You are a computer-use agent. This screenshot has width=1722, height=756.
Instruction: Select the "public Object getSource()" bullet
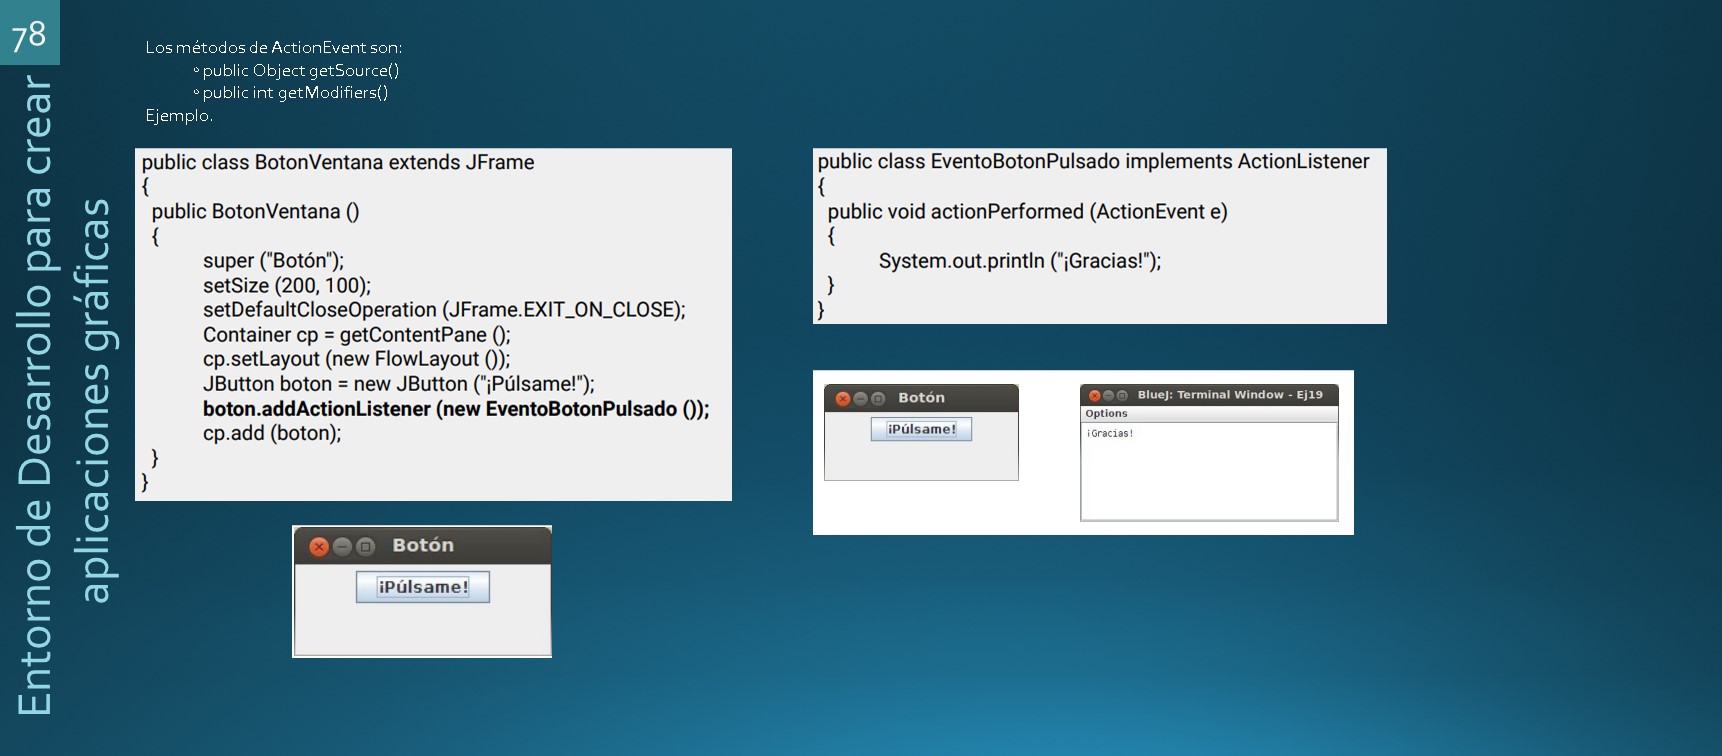tap(300, 70)
